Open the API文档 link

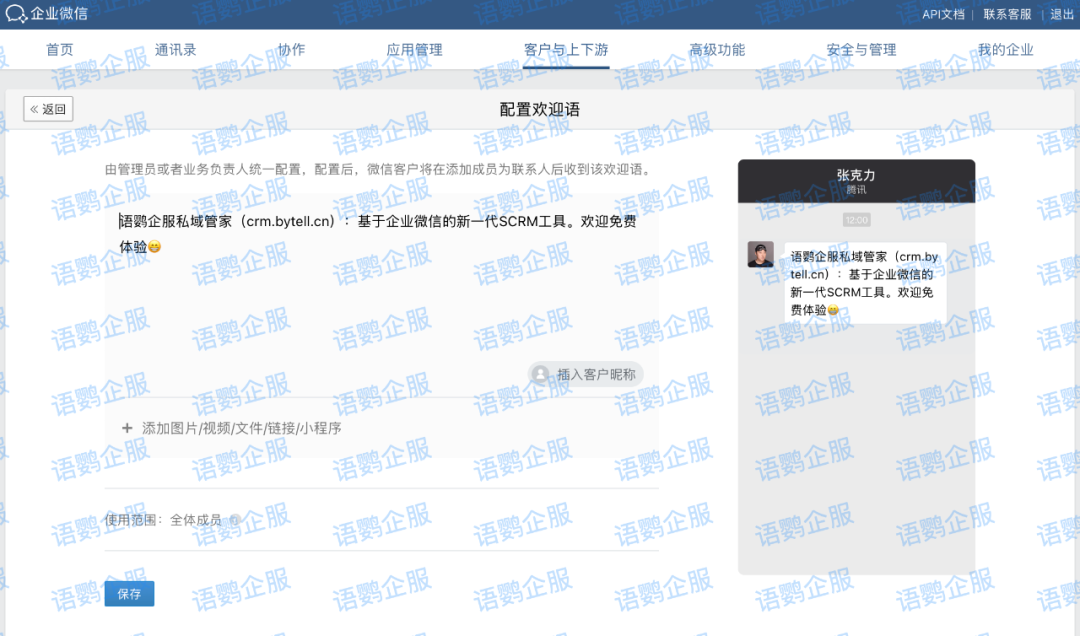pyautogui.click(x=942, y=13)
